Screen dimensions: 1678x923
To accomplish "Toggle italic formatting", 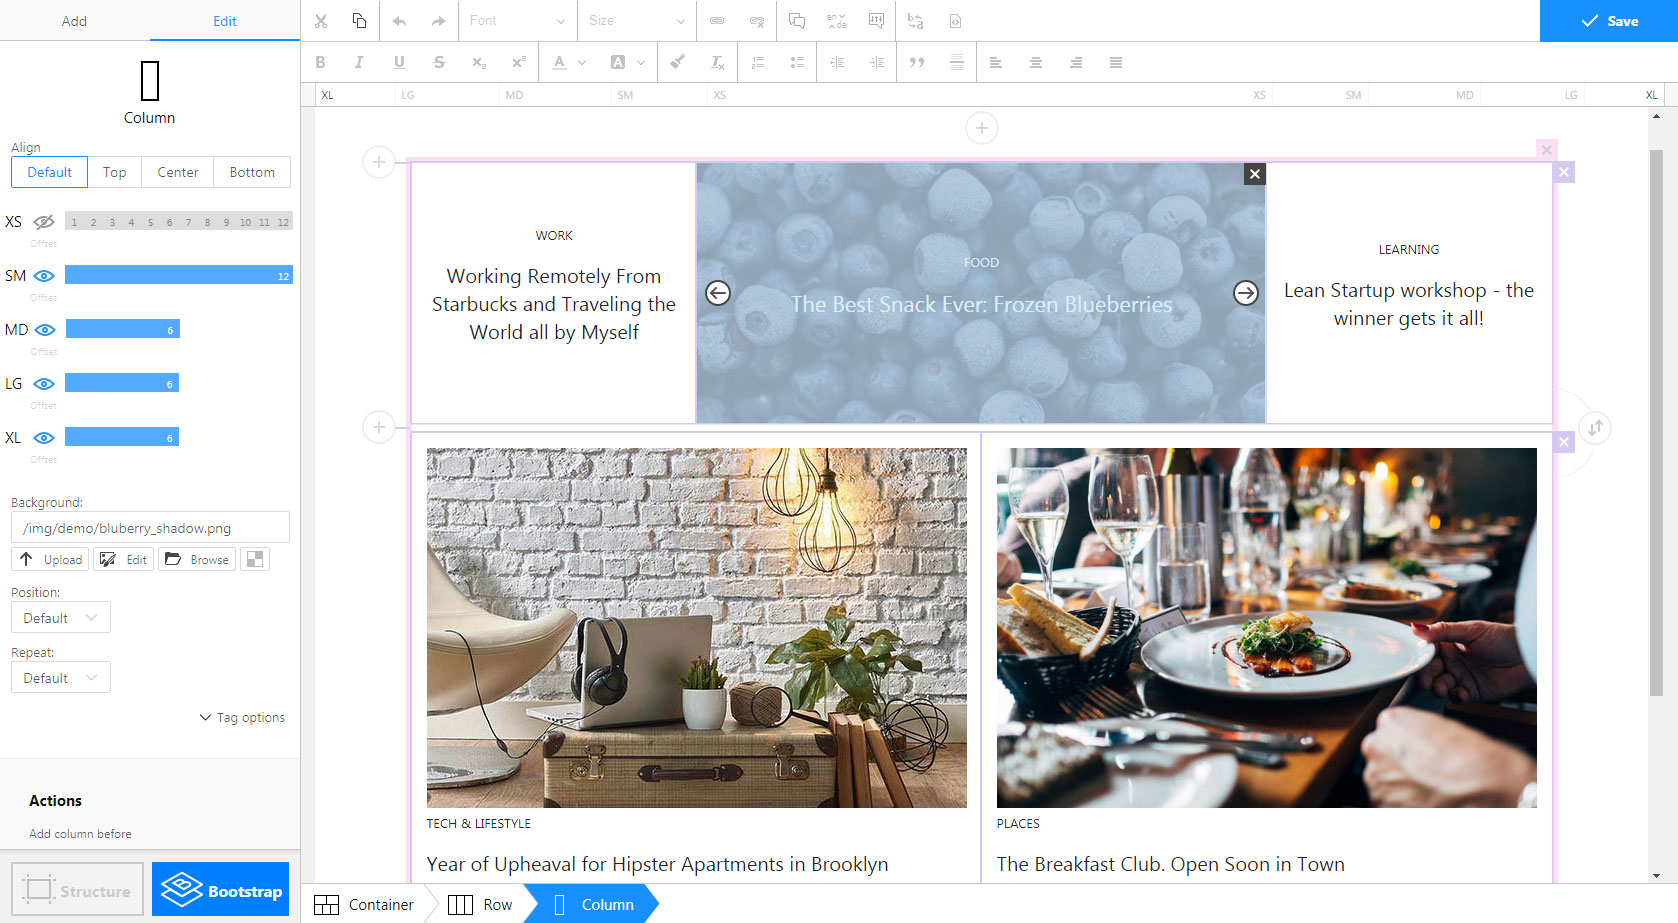I will coord(359,62).
